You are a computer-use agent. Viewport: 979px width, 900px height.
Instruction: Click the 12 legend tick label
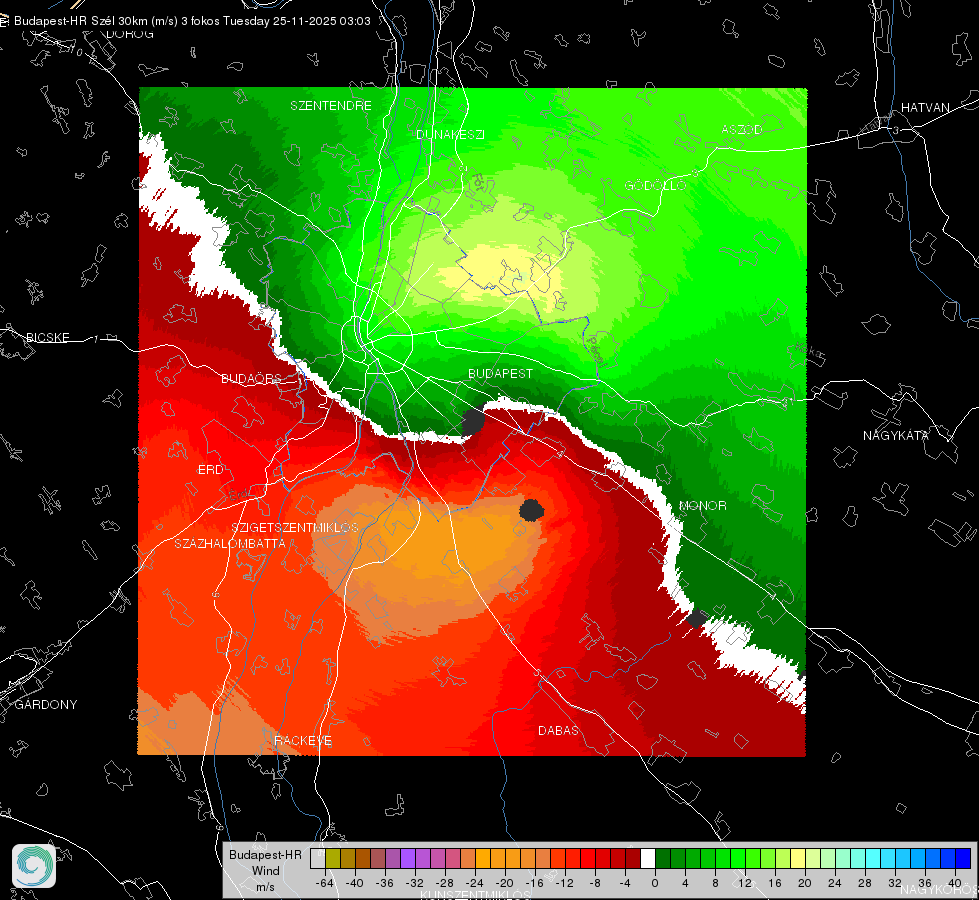[x=745, y=883]
